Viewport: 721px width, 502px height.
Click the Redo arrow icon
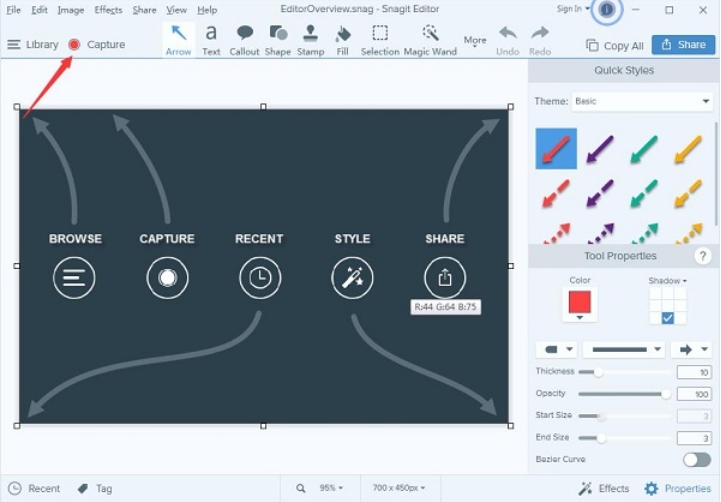point(540,33)
